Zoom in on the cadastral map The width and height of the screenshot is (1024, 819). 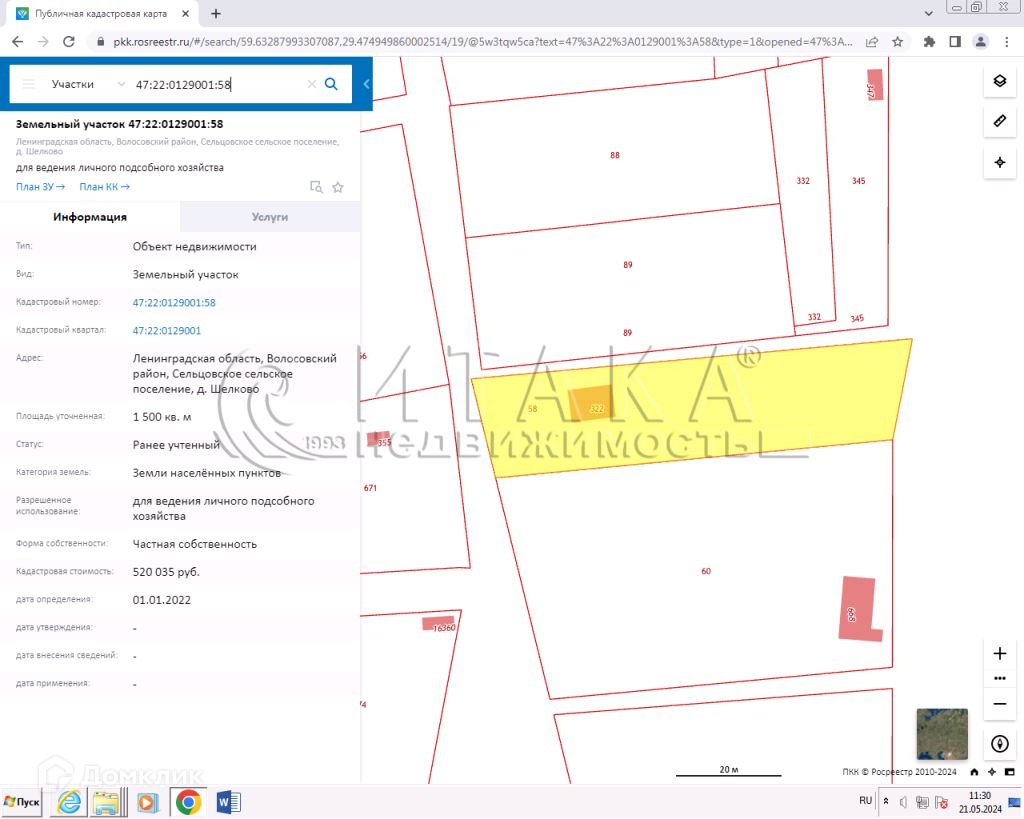[999, 654]
